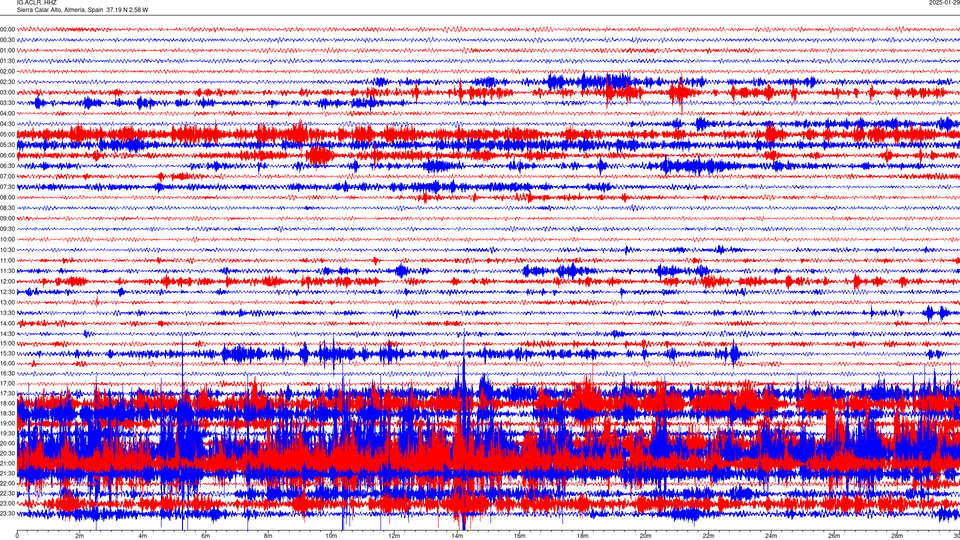Select the 09:30 time row label
Viewport: 960px width, 540px height.
pos(7,229)
